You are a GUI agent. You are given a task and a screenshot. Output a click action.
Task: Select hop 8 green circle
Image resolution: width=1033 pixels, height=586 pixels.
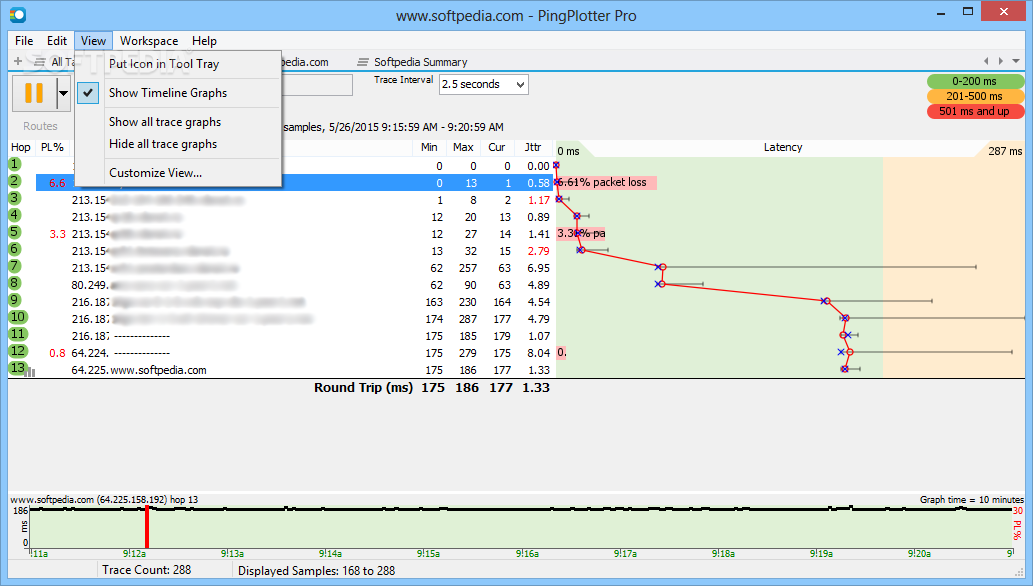[x=15, y=283]
